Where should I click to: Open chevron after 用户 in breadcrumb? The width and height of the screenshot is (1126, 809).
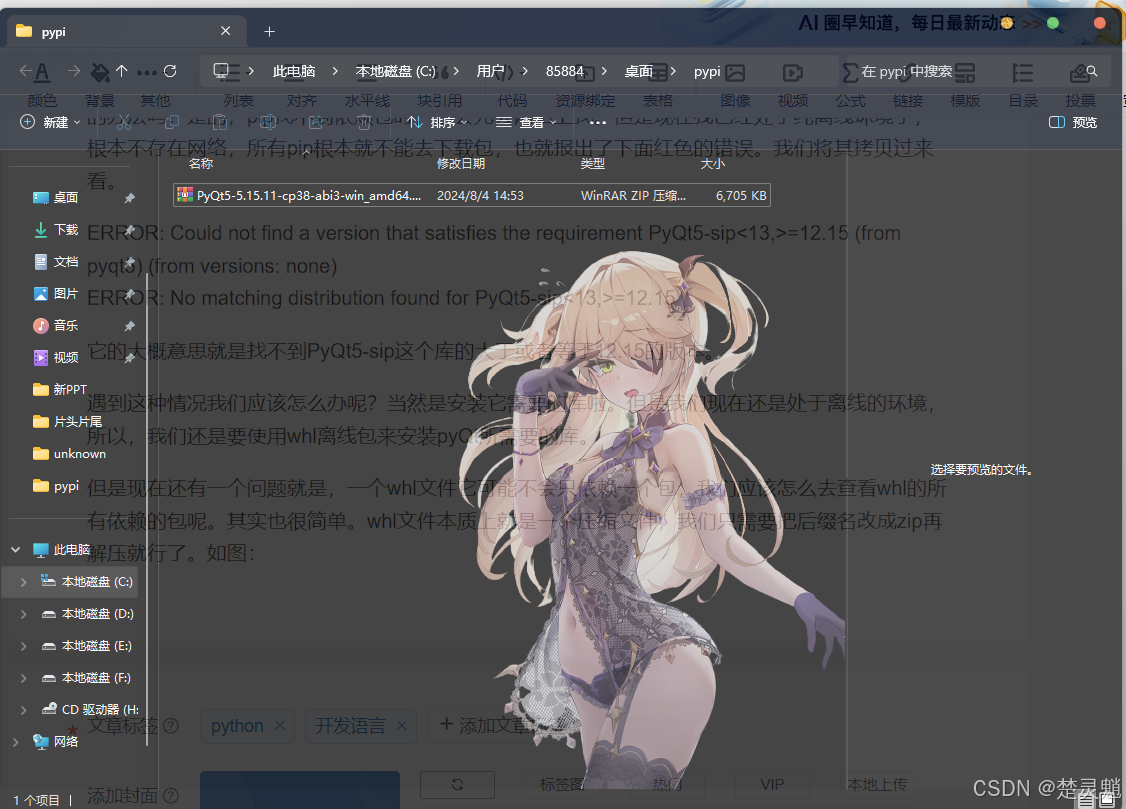pos(525,71)
